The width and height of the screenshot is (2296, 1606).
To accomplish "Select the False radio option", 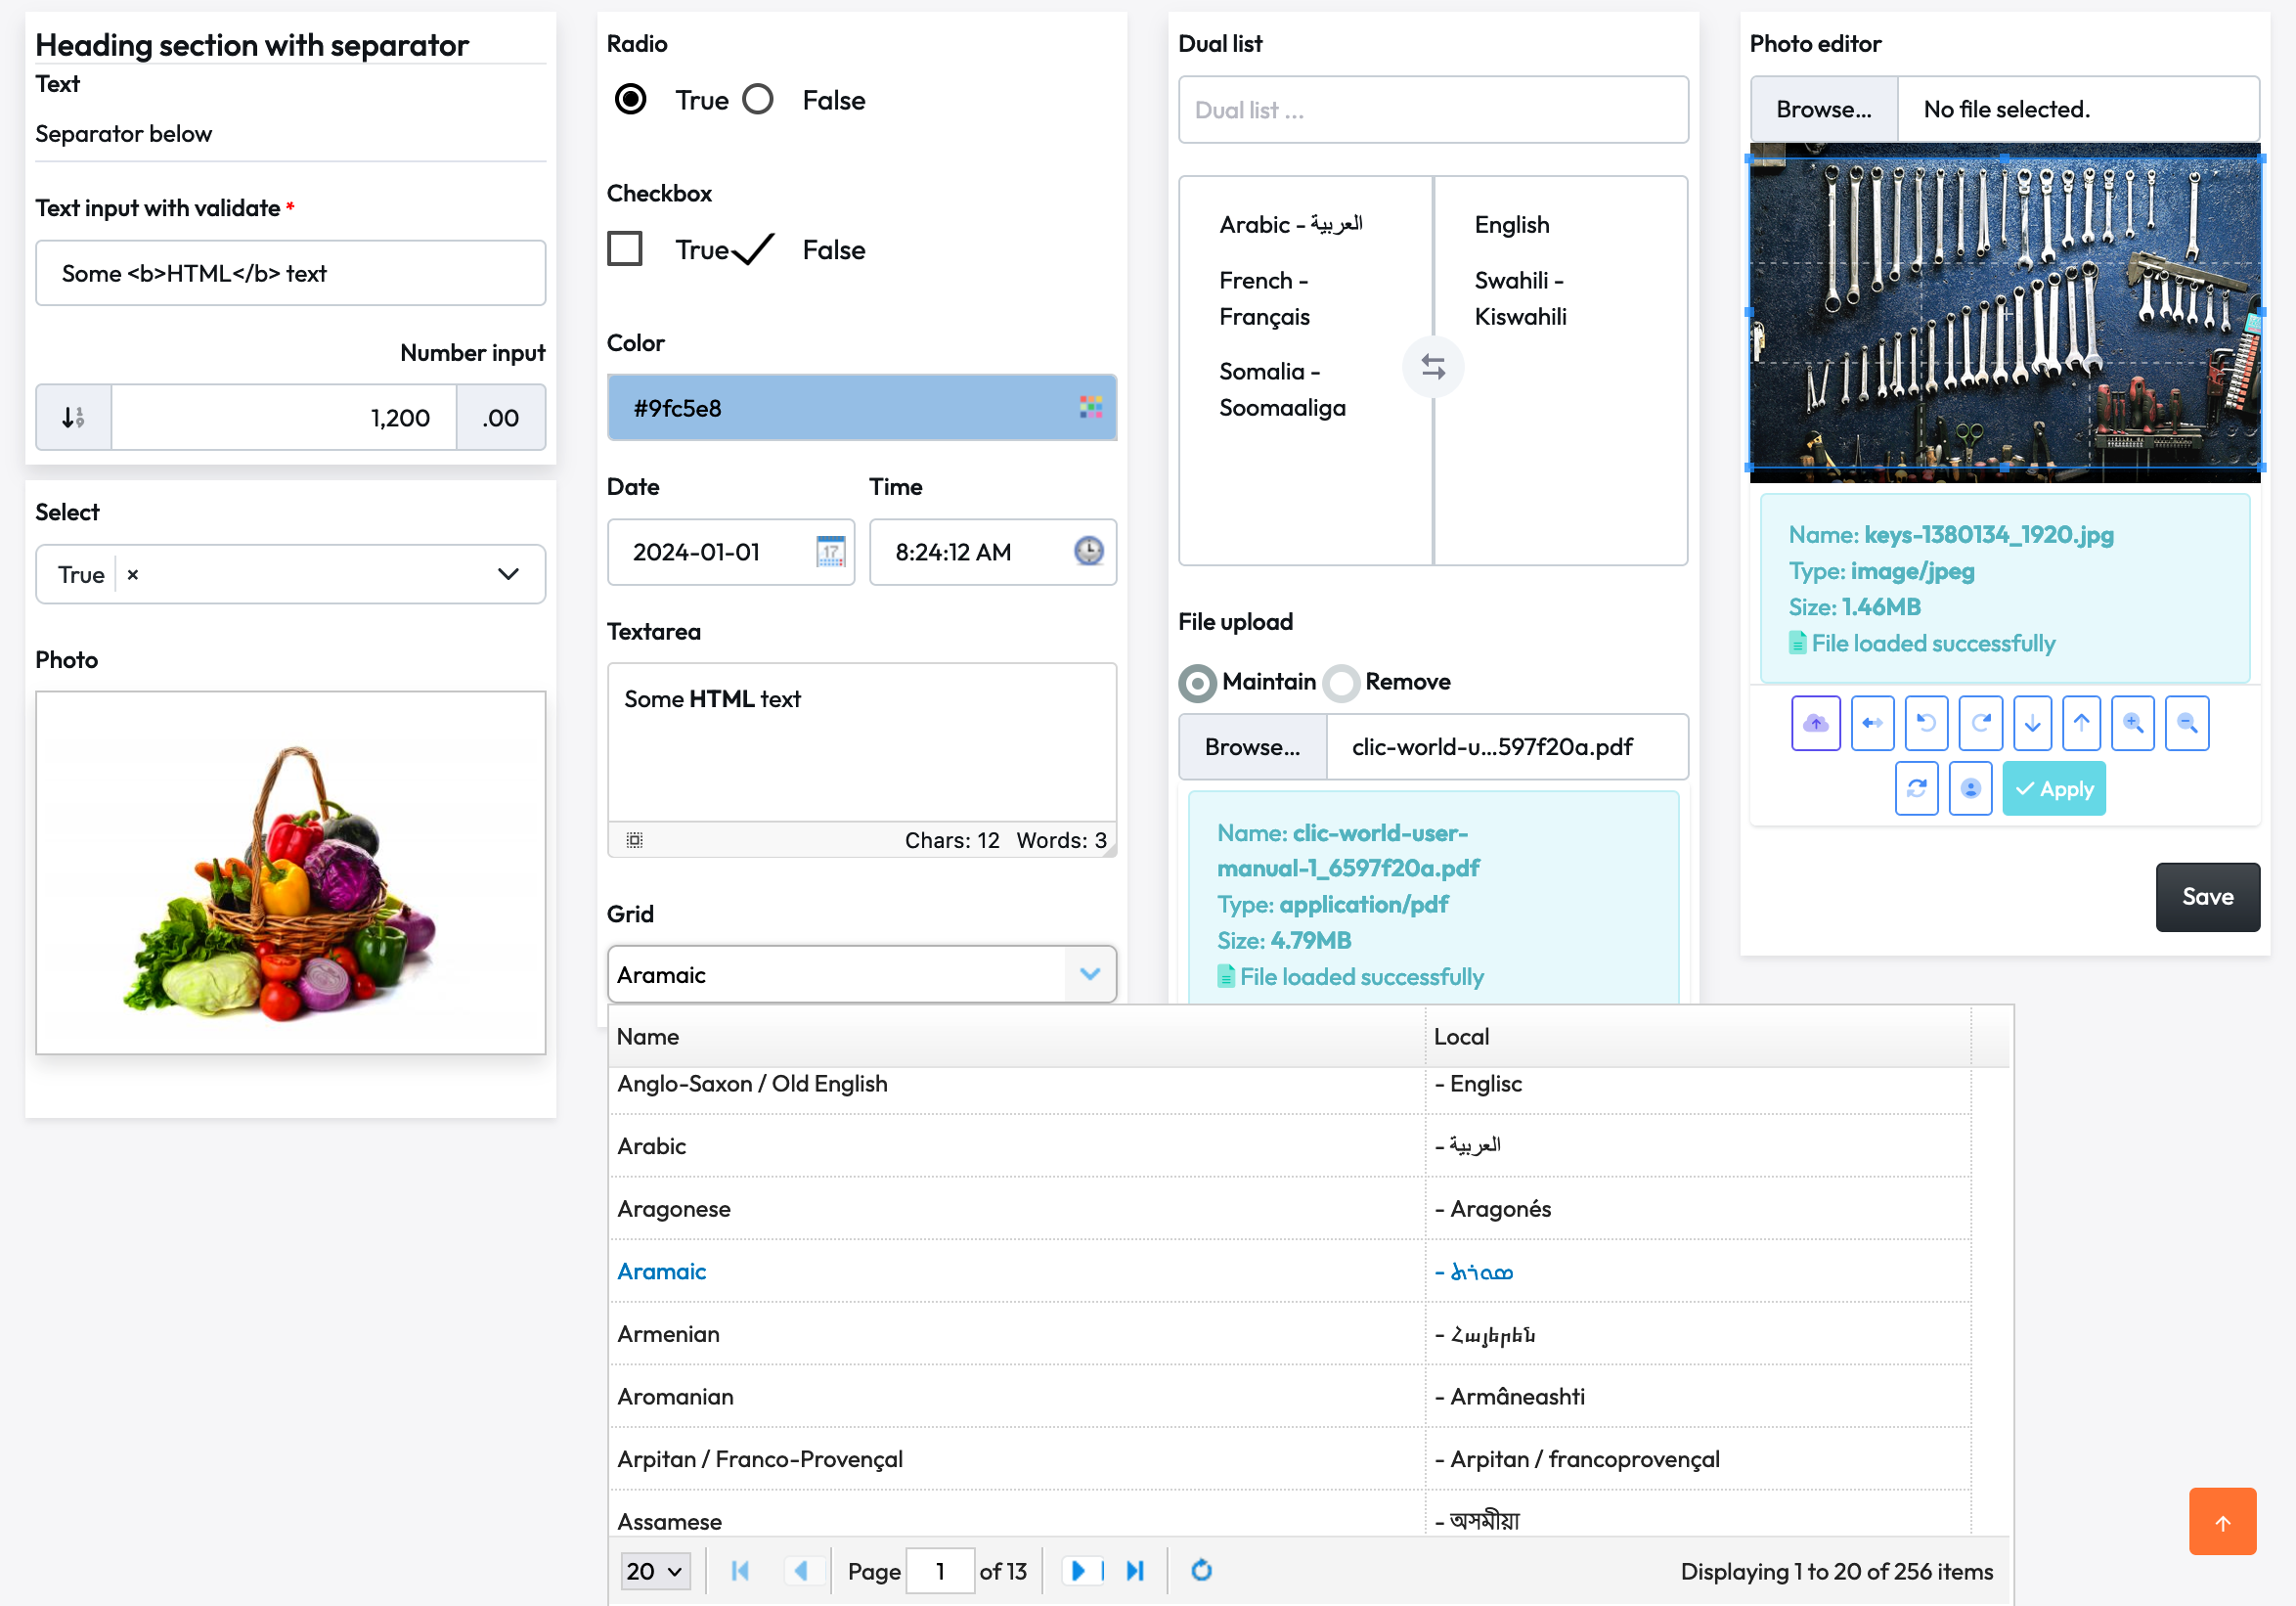I will tap(758, 100).
